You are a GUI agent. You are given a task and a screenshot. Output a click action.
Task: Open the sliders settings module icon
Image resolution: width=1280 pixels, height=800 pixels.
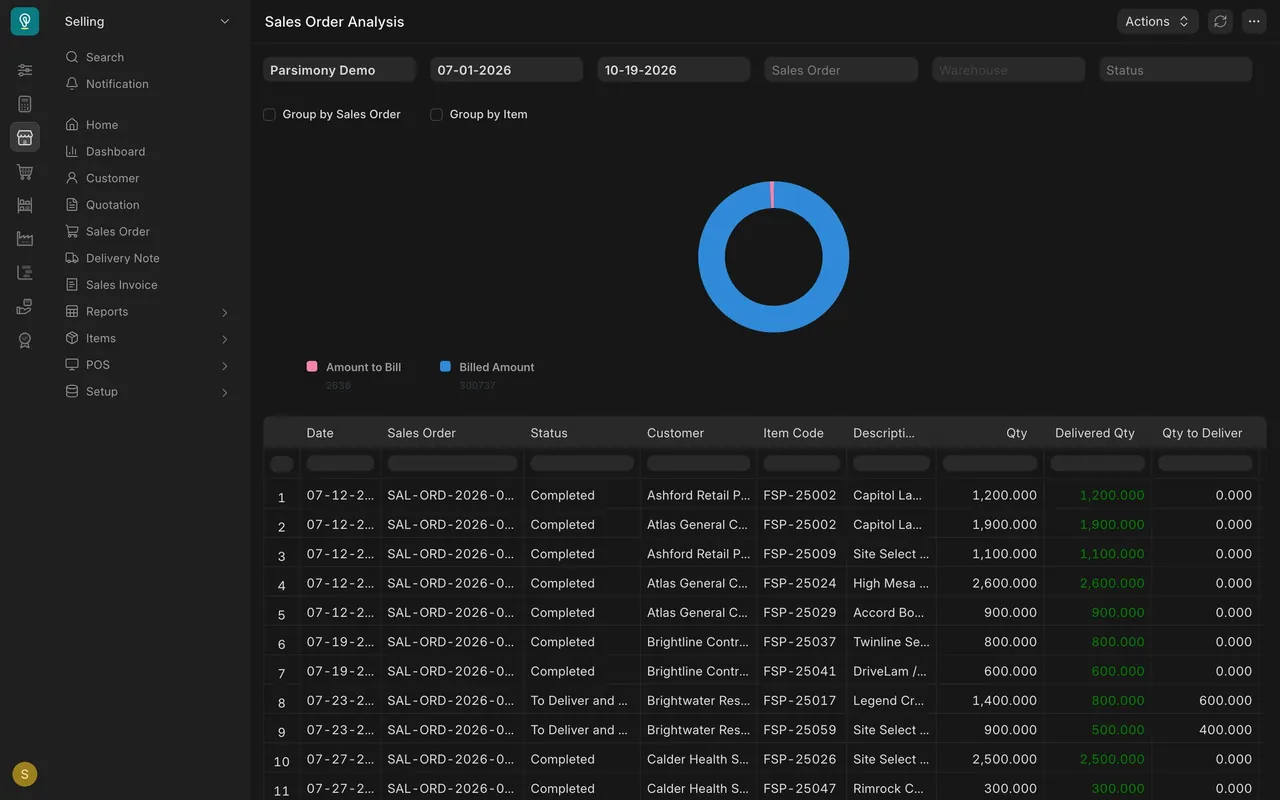[25, 70]
